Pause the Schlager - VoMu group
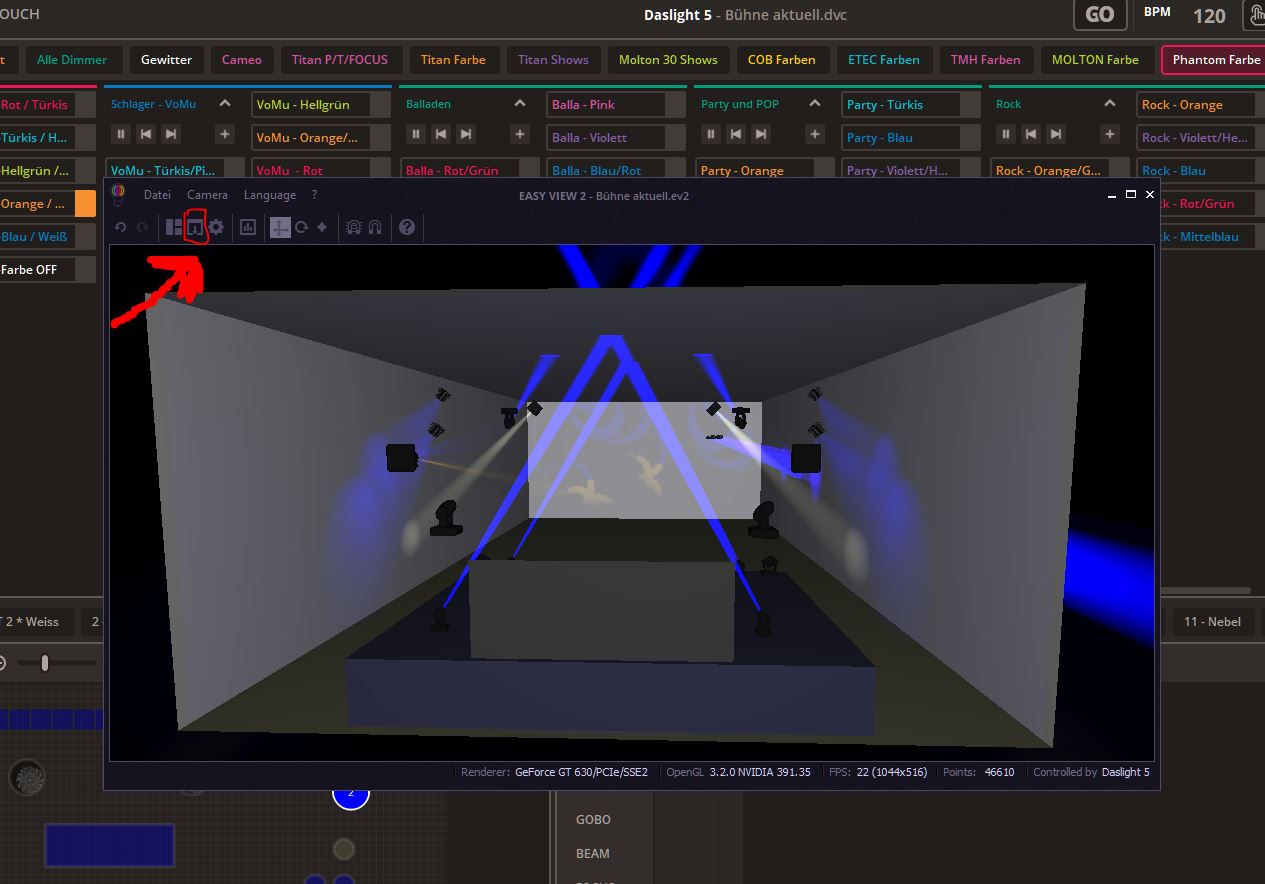Viewport: 1265px width, 884px height. [x=120, y=134]
